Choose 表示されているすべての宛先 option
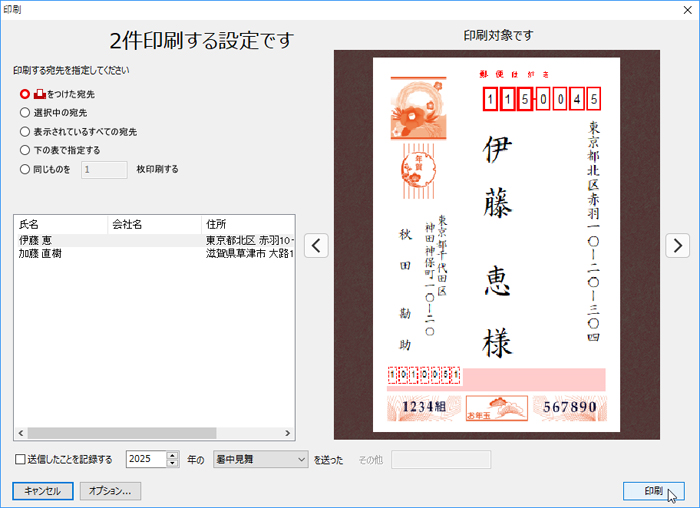Screen dimensions: 700x508 25,131
